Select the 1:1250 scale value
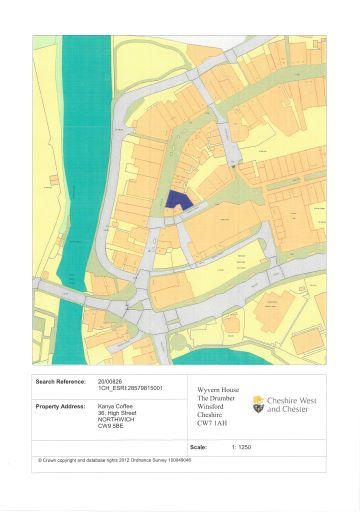 241,447
